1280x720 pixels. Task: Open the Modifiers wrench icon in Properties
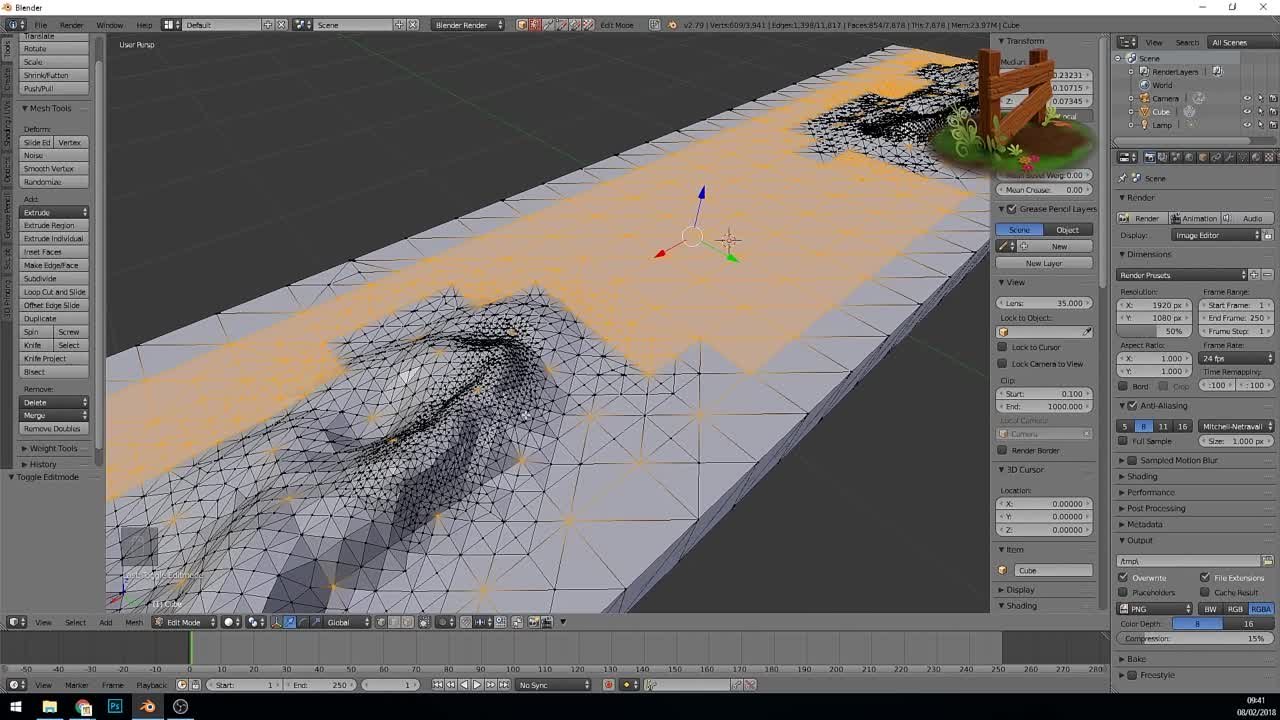[x=1230, y=157]
